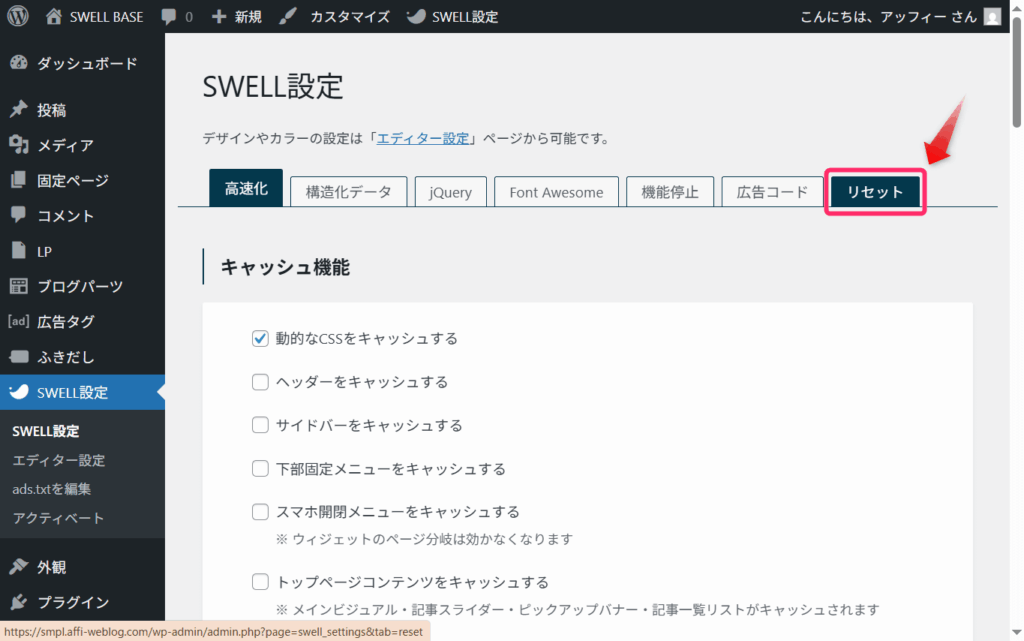Open the 機能停止 tab

[x=670, y=192]
